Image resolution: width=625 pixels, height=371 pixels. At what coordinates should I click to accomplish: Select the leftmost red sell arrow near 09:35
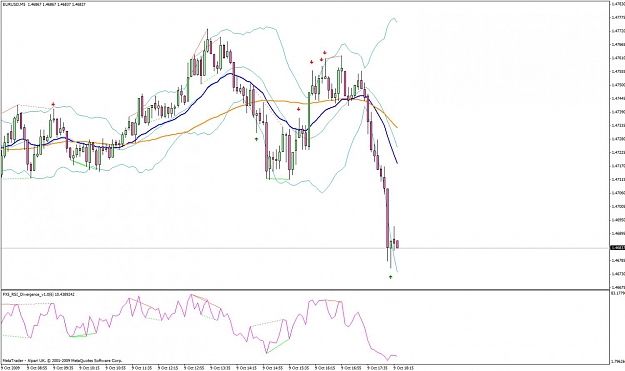coord(53,104)
